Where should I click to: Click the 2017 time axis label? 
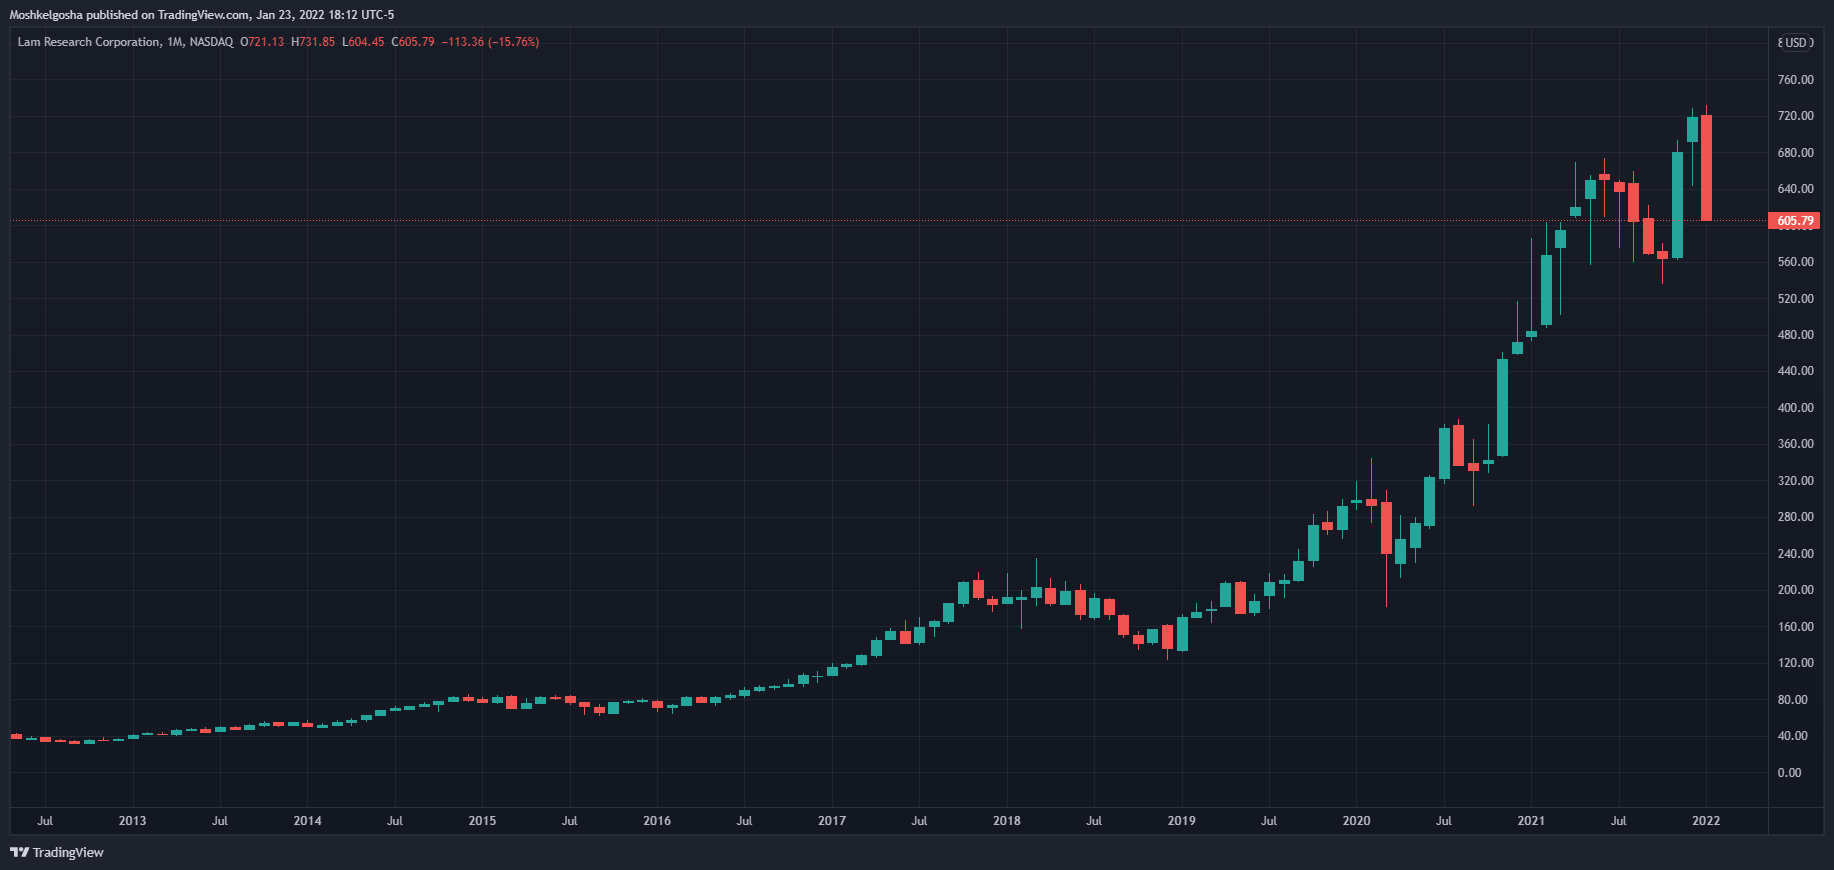click(832, 821)
